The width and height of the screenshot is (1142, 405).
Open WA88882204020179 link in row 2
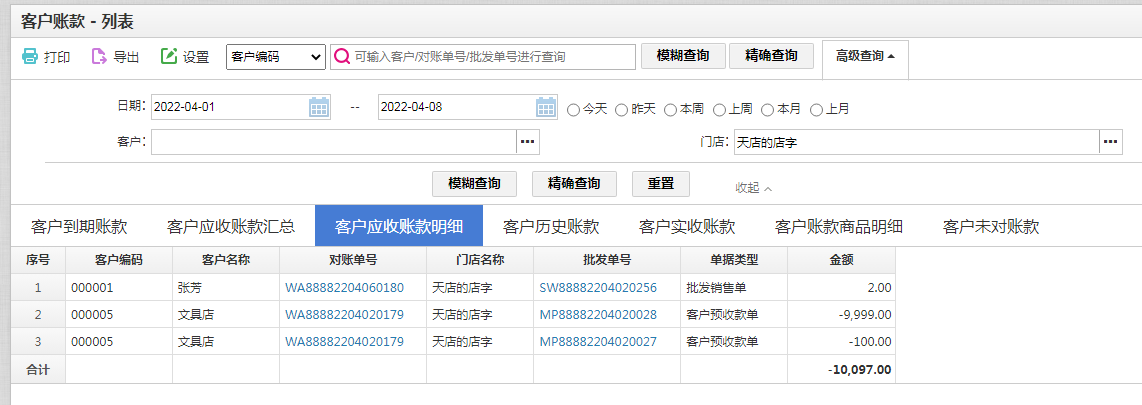coord(344,315)
